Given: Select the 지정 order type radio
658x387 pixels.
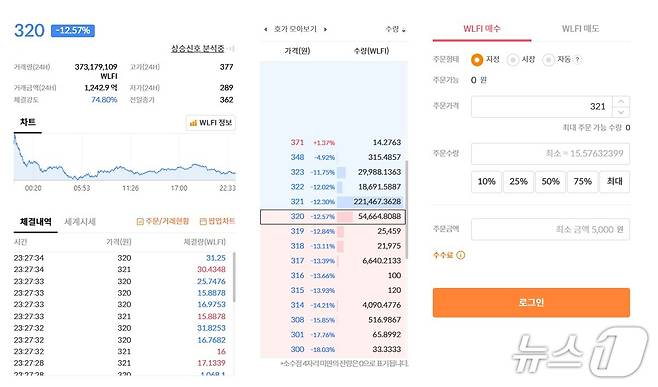Looking at the screenshot, I should coord(477,60).
